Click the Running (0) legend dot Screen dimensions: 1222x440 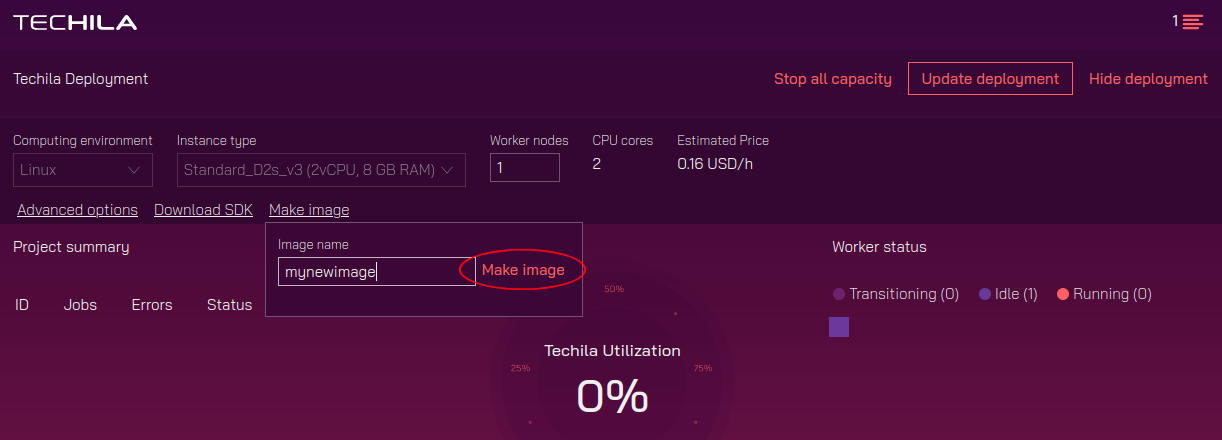tap(1063, 295)
